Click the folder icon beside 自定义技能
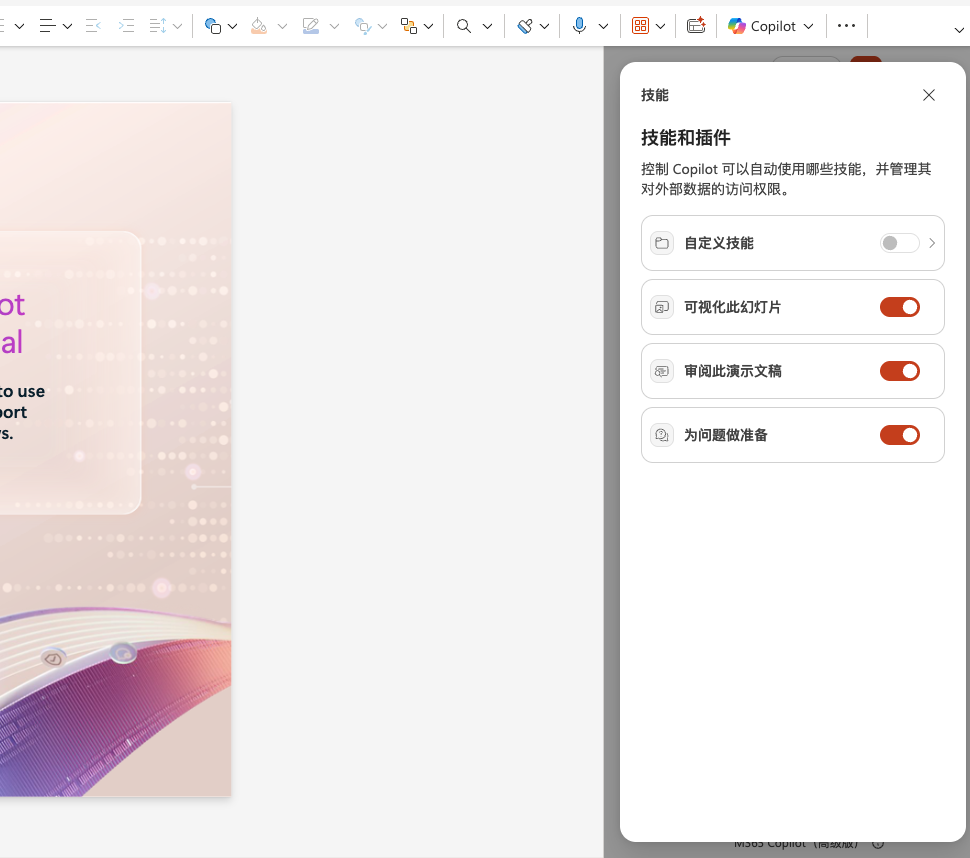Image resolution: width=970 pixels, height=858 pixels. (x=662, y=243)
